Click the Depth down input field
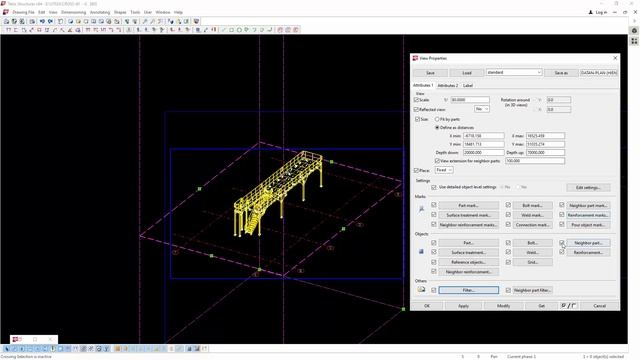The image size is (640, 360). pos(484,152)
